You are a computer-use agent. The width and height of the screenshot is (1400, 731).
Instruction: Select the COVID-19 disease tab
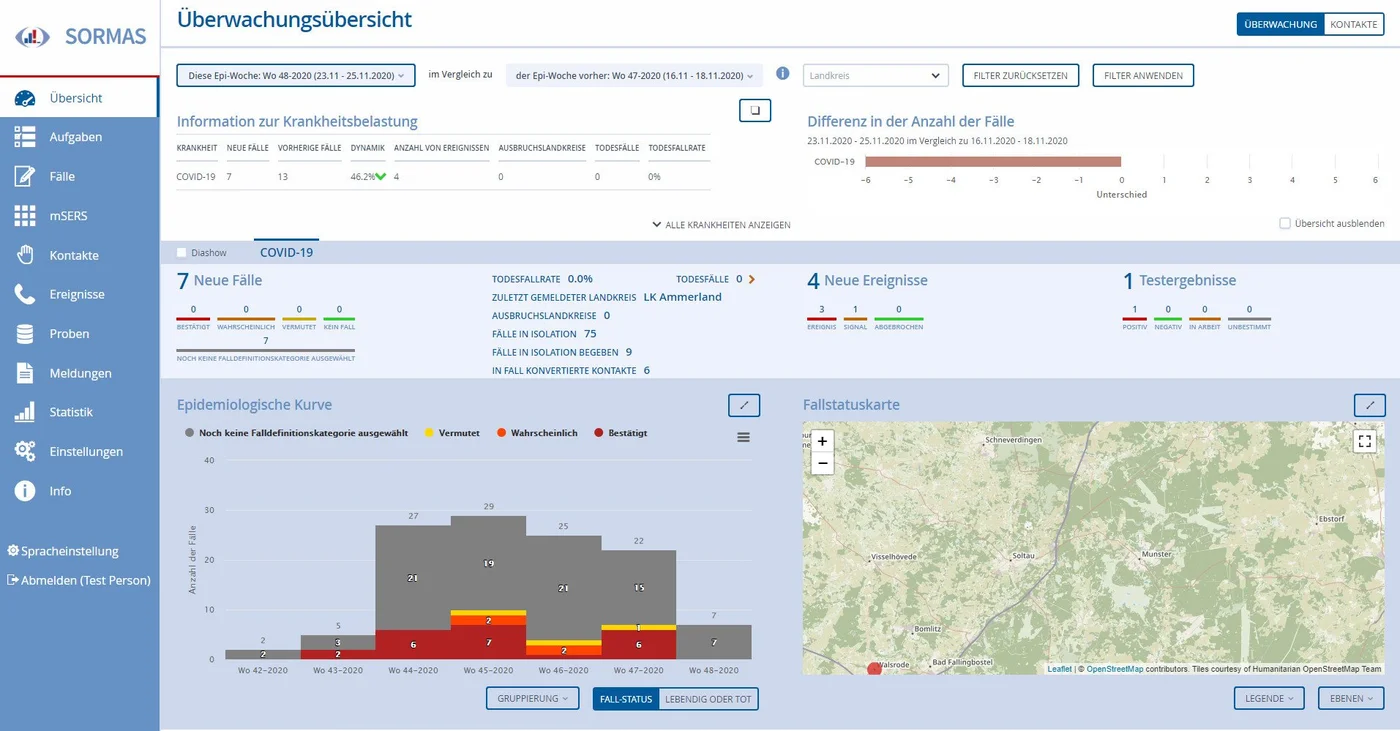point(286,252)
